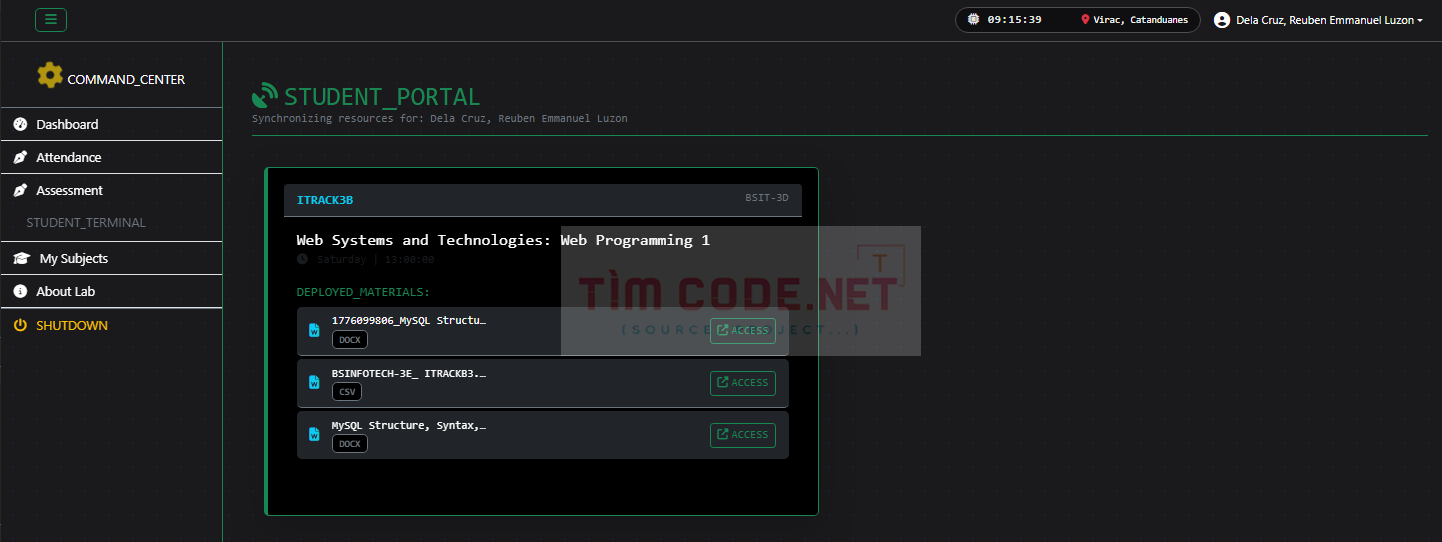The width and height of the screenshot is (1442, 542).
Task: Click the schedule clock icon
Action: [303, 259]
